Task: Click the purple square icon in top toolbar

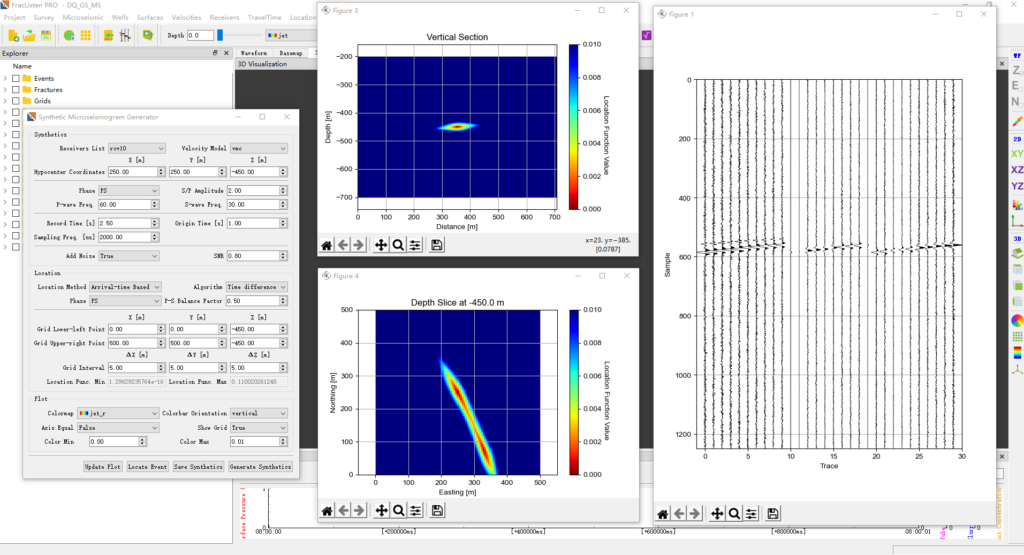Action: pyautogui.click(x=646, y=35)
